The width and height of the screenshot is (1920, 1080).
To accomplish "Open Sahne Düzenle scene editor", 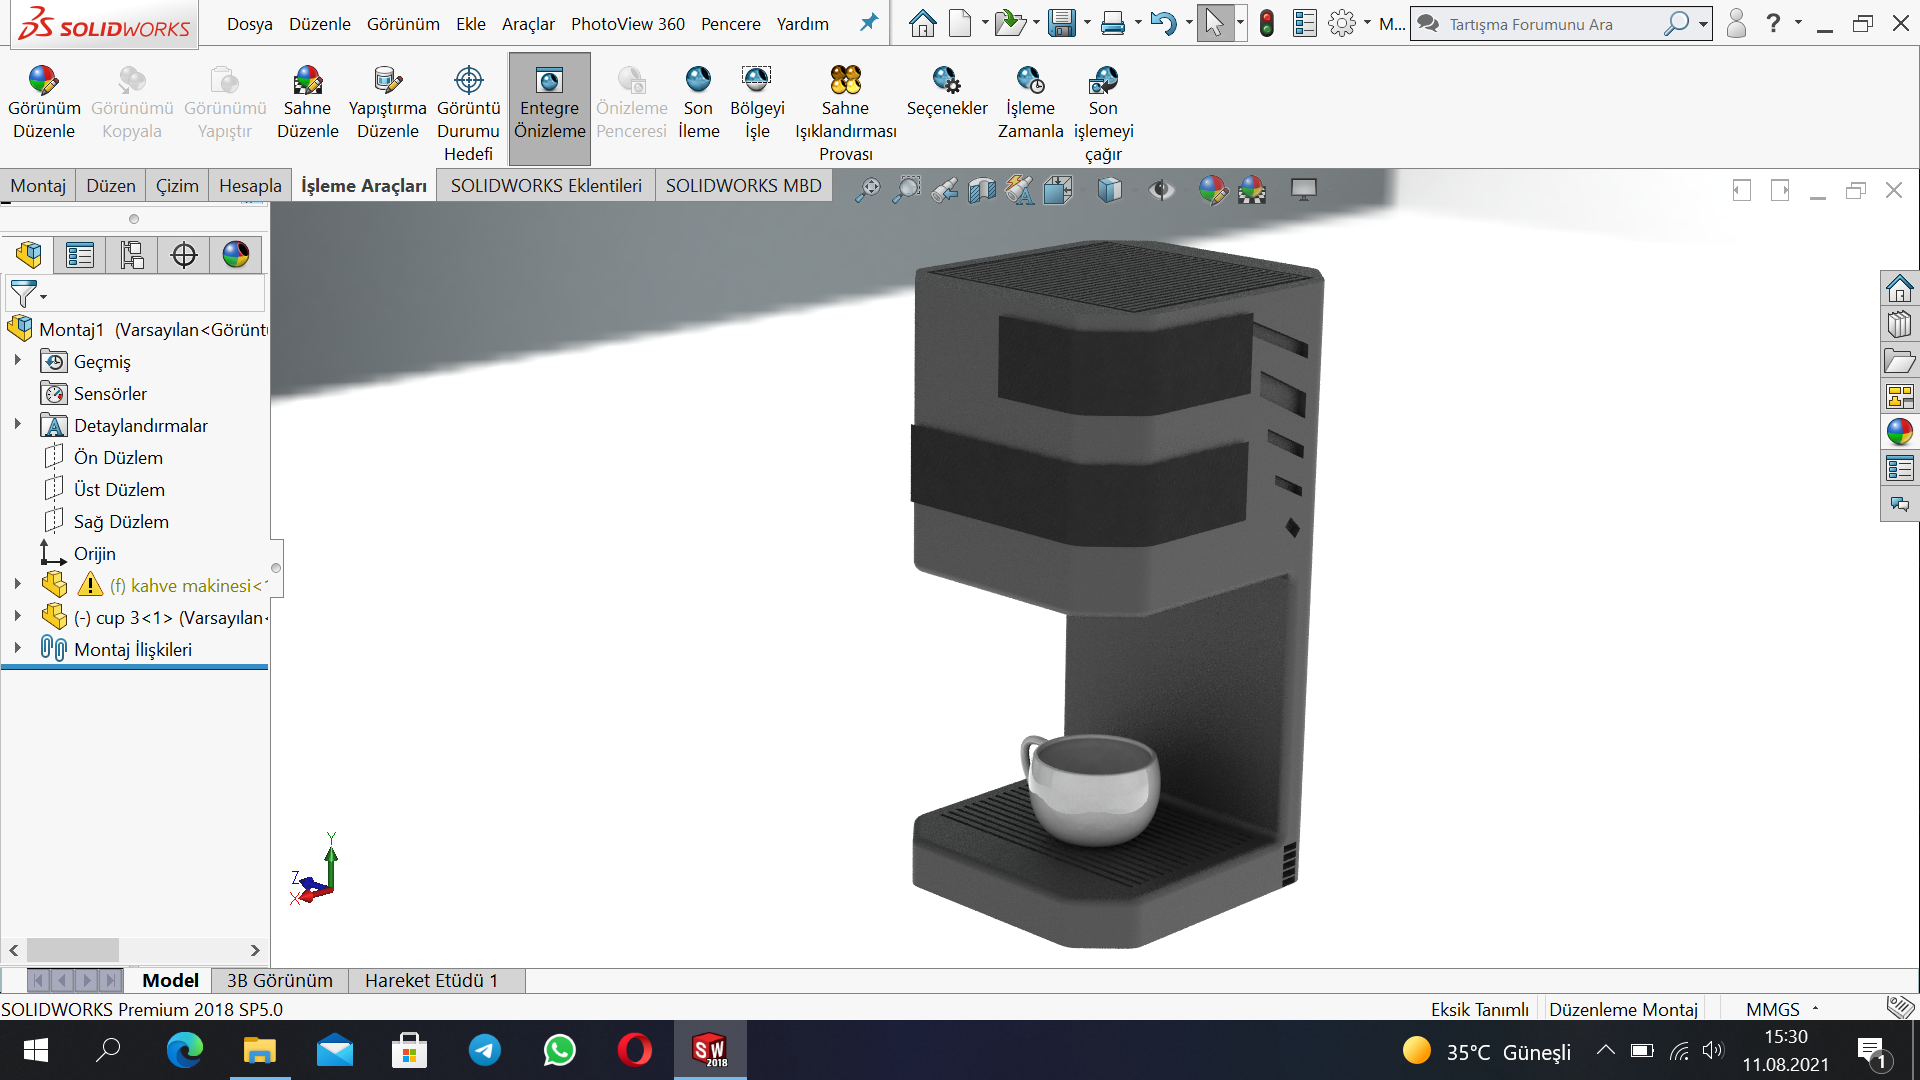I will (x=307, y=80).
